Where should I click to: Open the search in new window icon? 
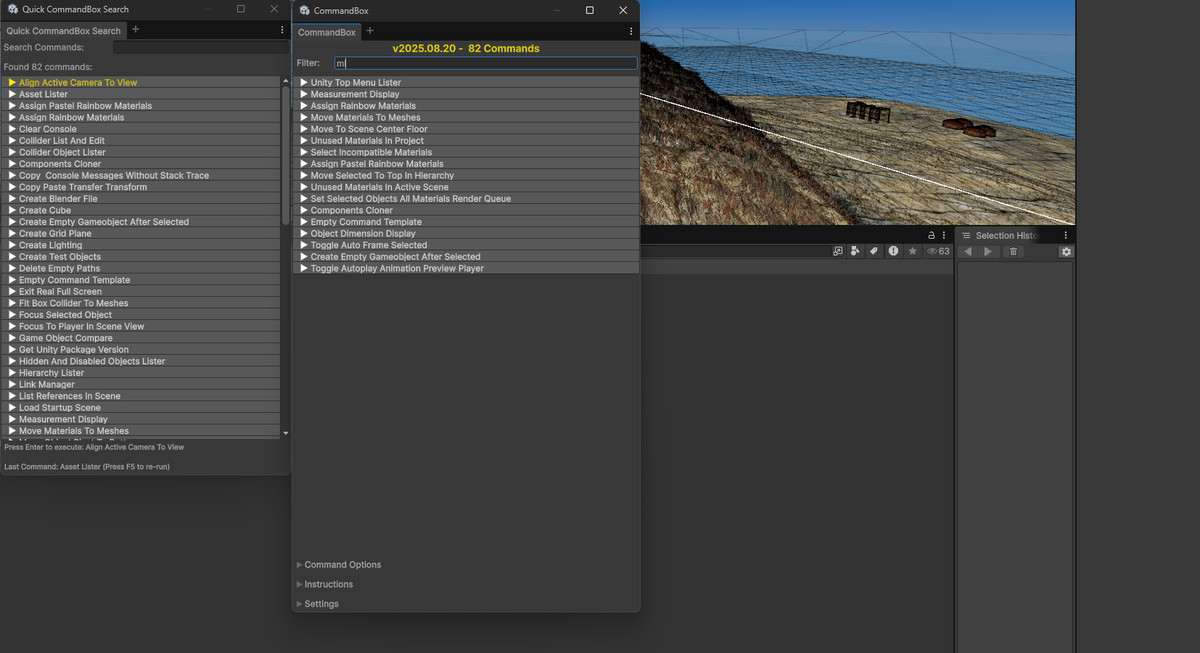coord(837,251)
